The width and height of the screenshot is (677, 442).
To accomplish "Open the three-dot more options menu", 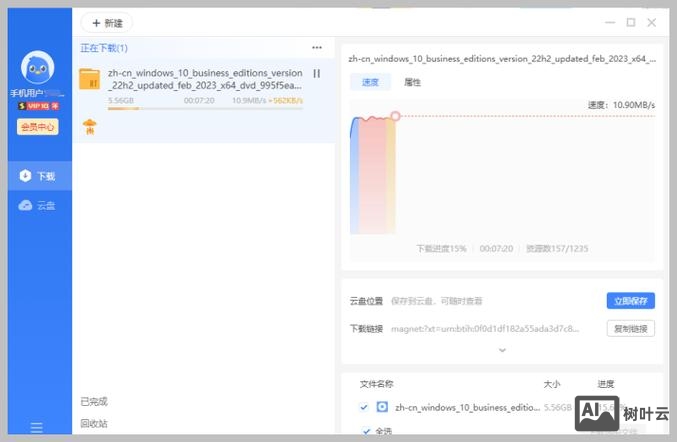I will [317, 47].
